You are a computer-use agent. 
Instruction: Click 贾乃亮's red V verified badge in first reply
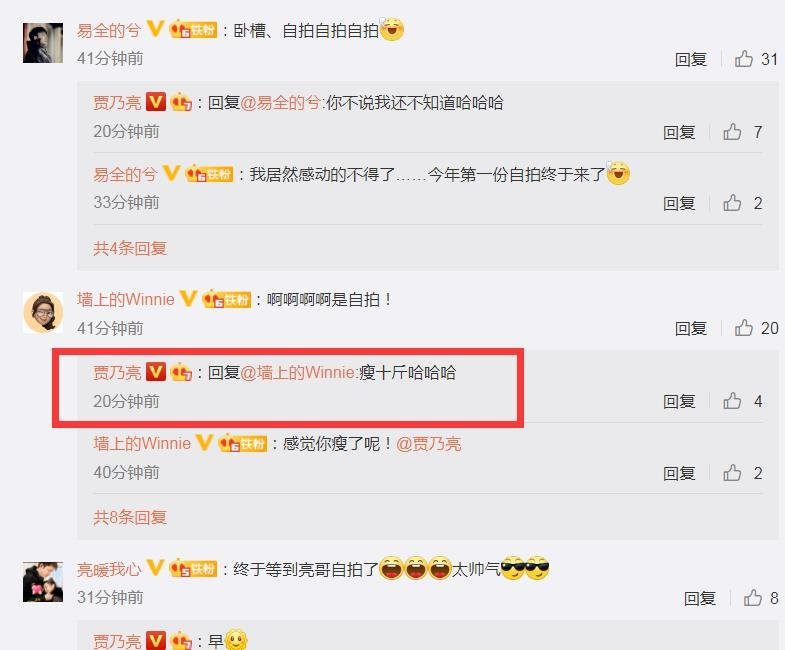(x=156, y=102)
